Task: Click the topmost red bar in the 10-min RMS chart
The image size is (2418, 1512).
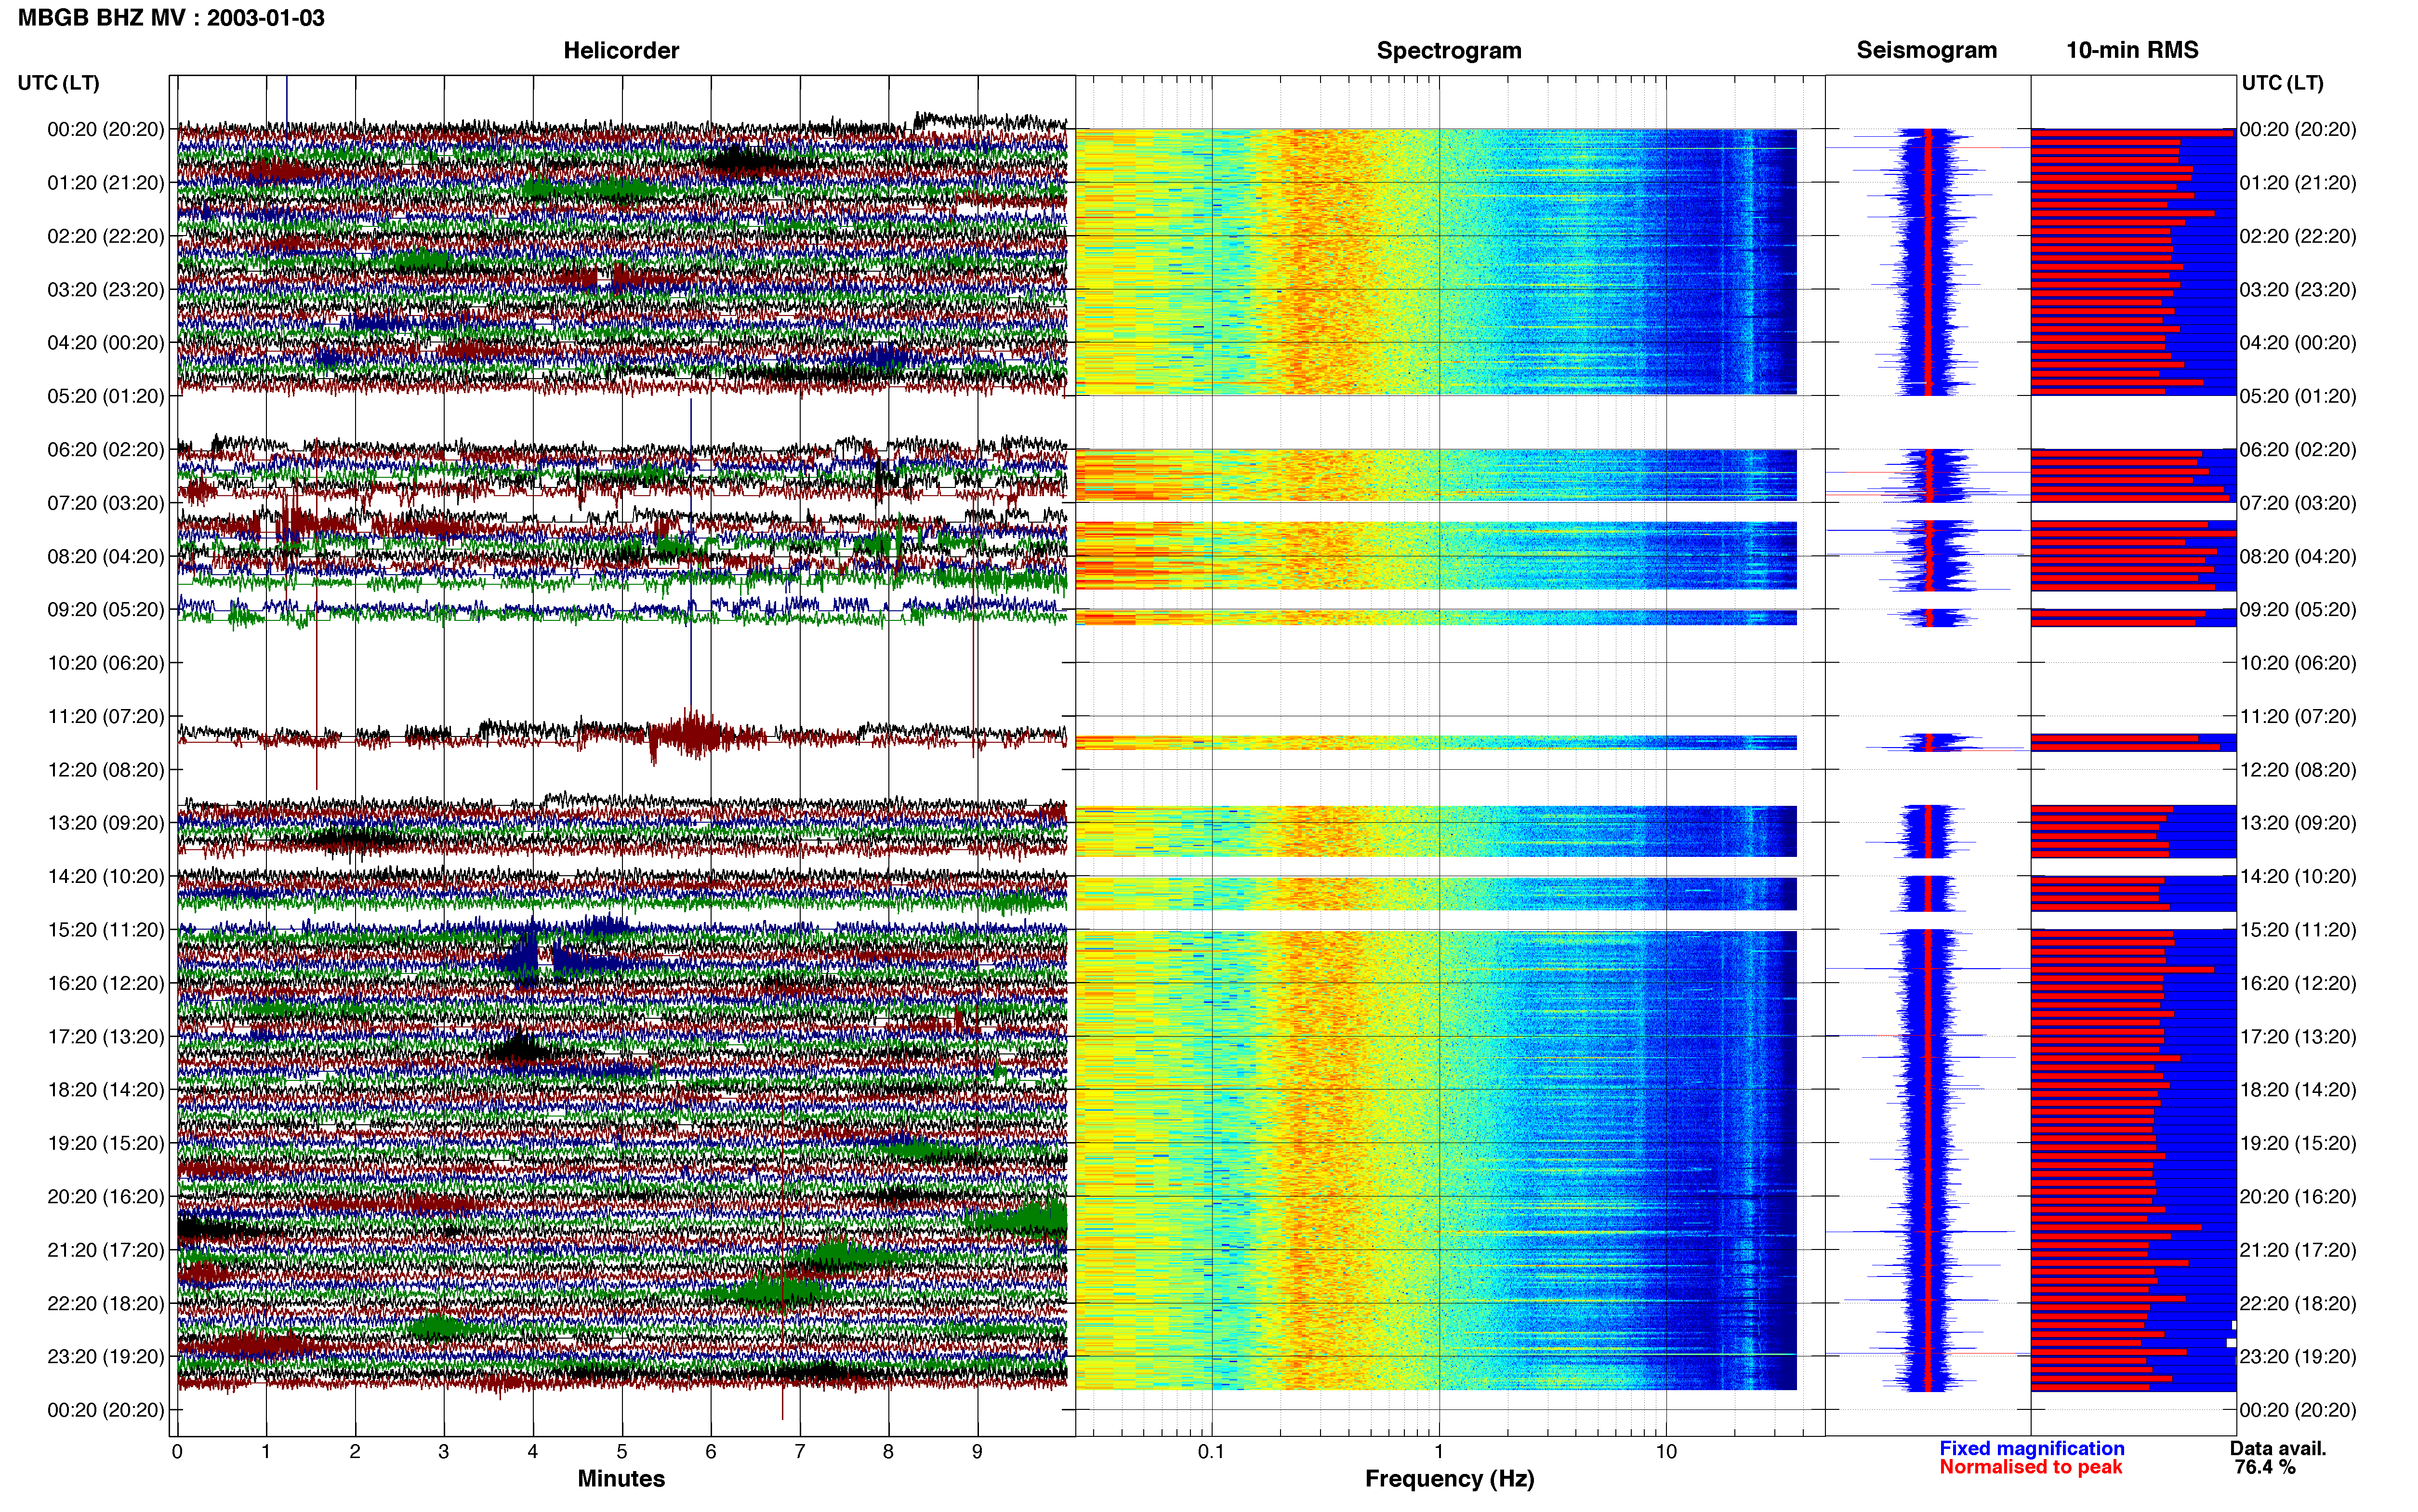Action: click(2131, 132)
